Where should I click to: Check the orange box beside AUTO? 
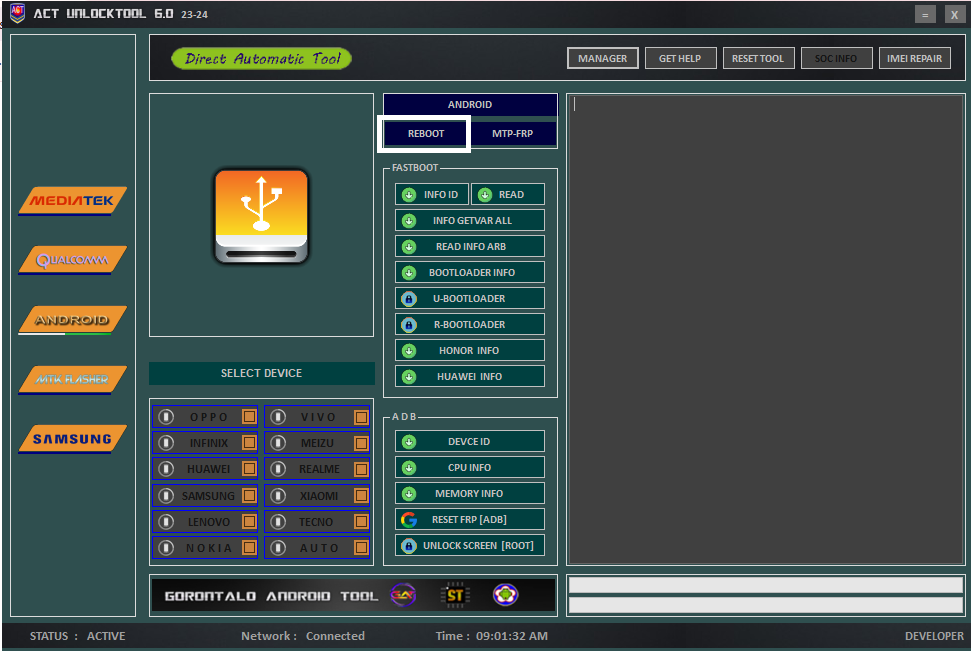pyautogui.click(x=361, y=548)
